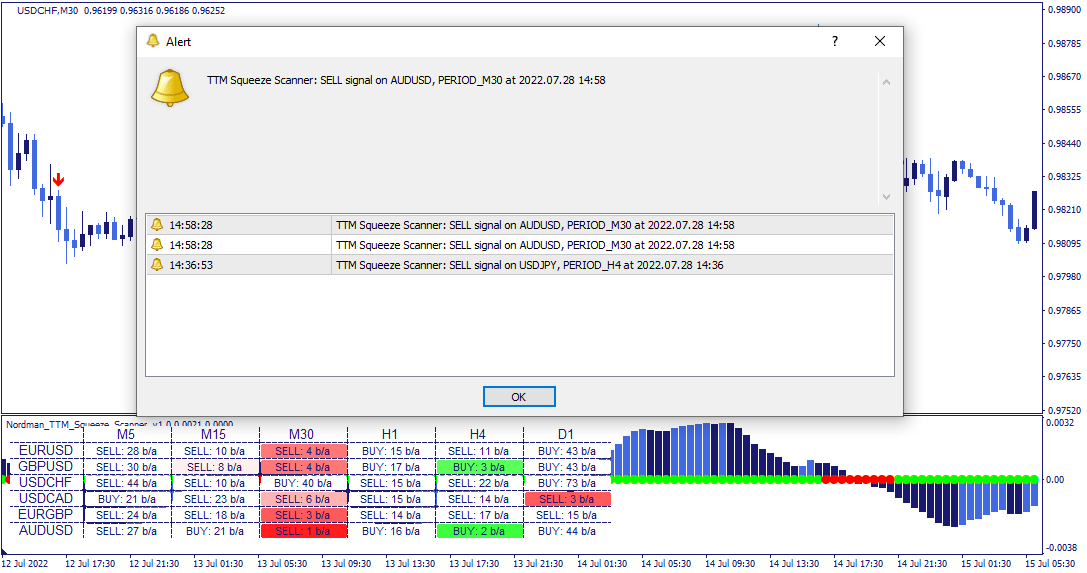Open EURGBP M30 red cell SELL: 3 b/a
Screen dimensions: 1087x573
(304, 515)
